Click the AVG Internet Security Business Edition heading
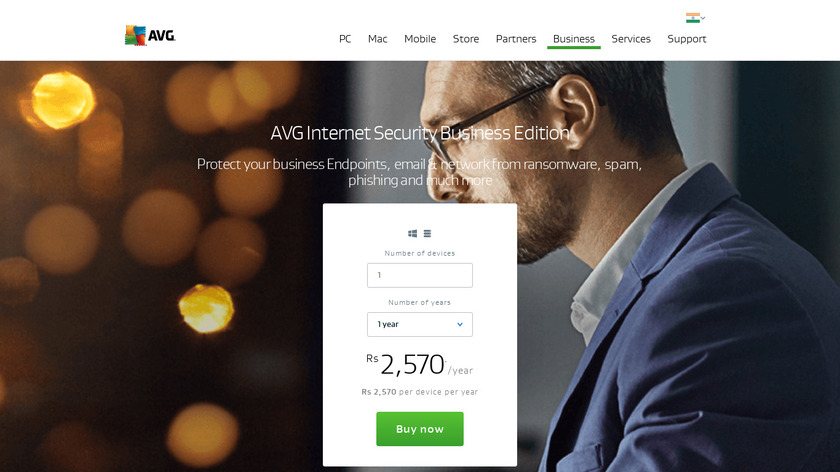Image resolution: width=840 pixels, height=472 pixels. 420,133
